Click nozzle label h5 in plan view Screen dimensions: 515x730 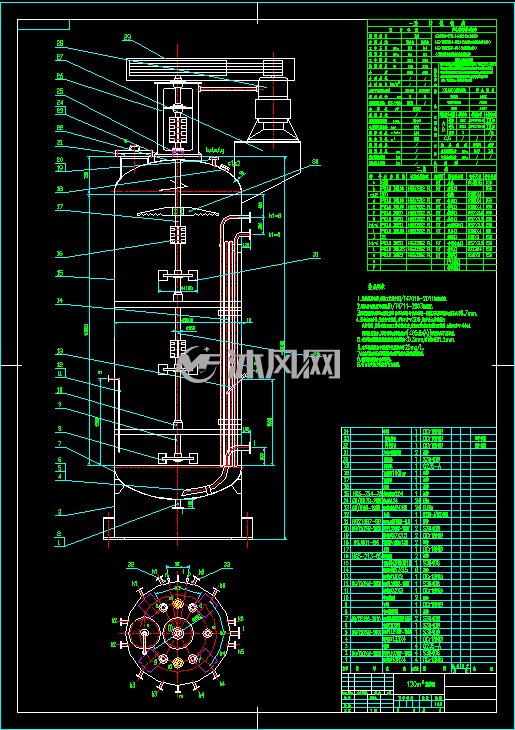pyautogui.click(x=242, y=651)
